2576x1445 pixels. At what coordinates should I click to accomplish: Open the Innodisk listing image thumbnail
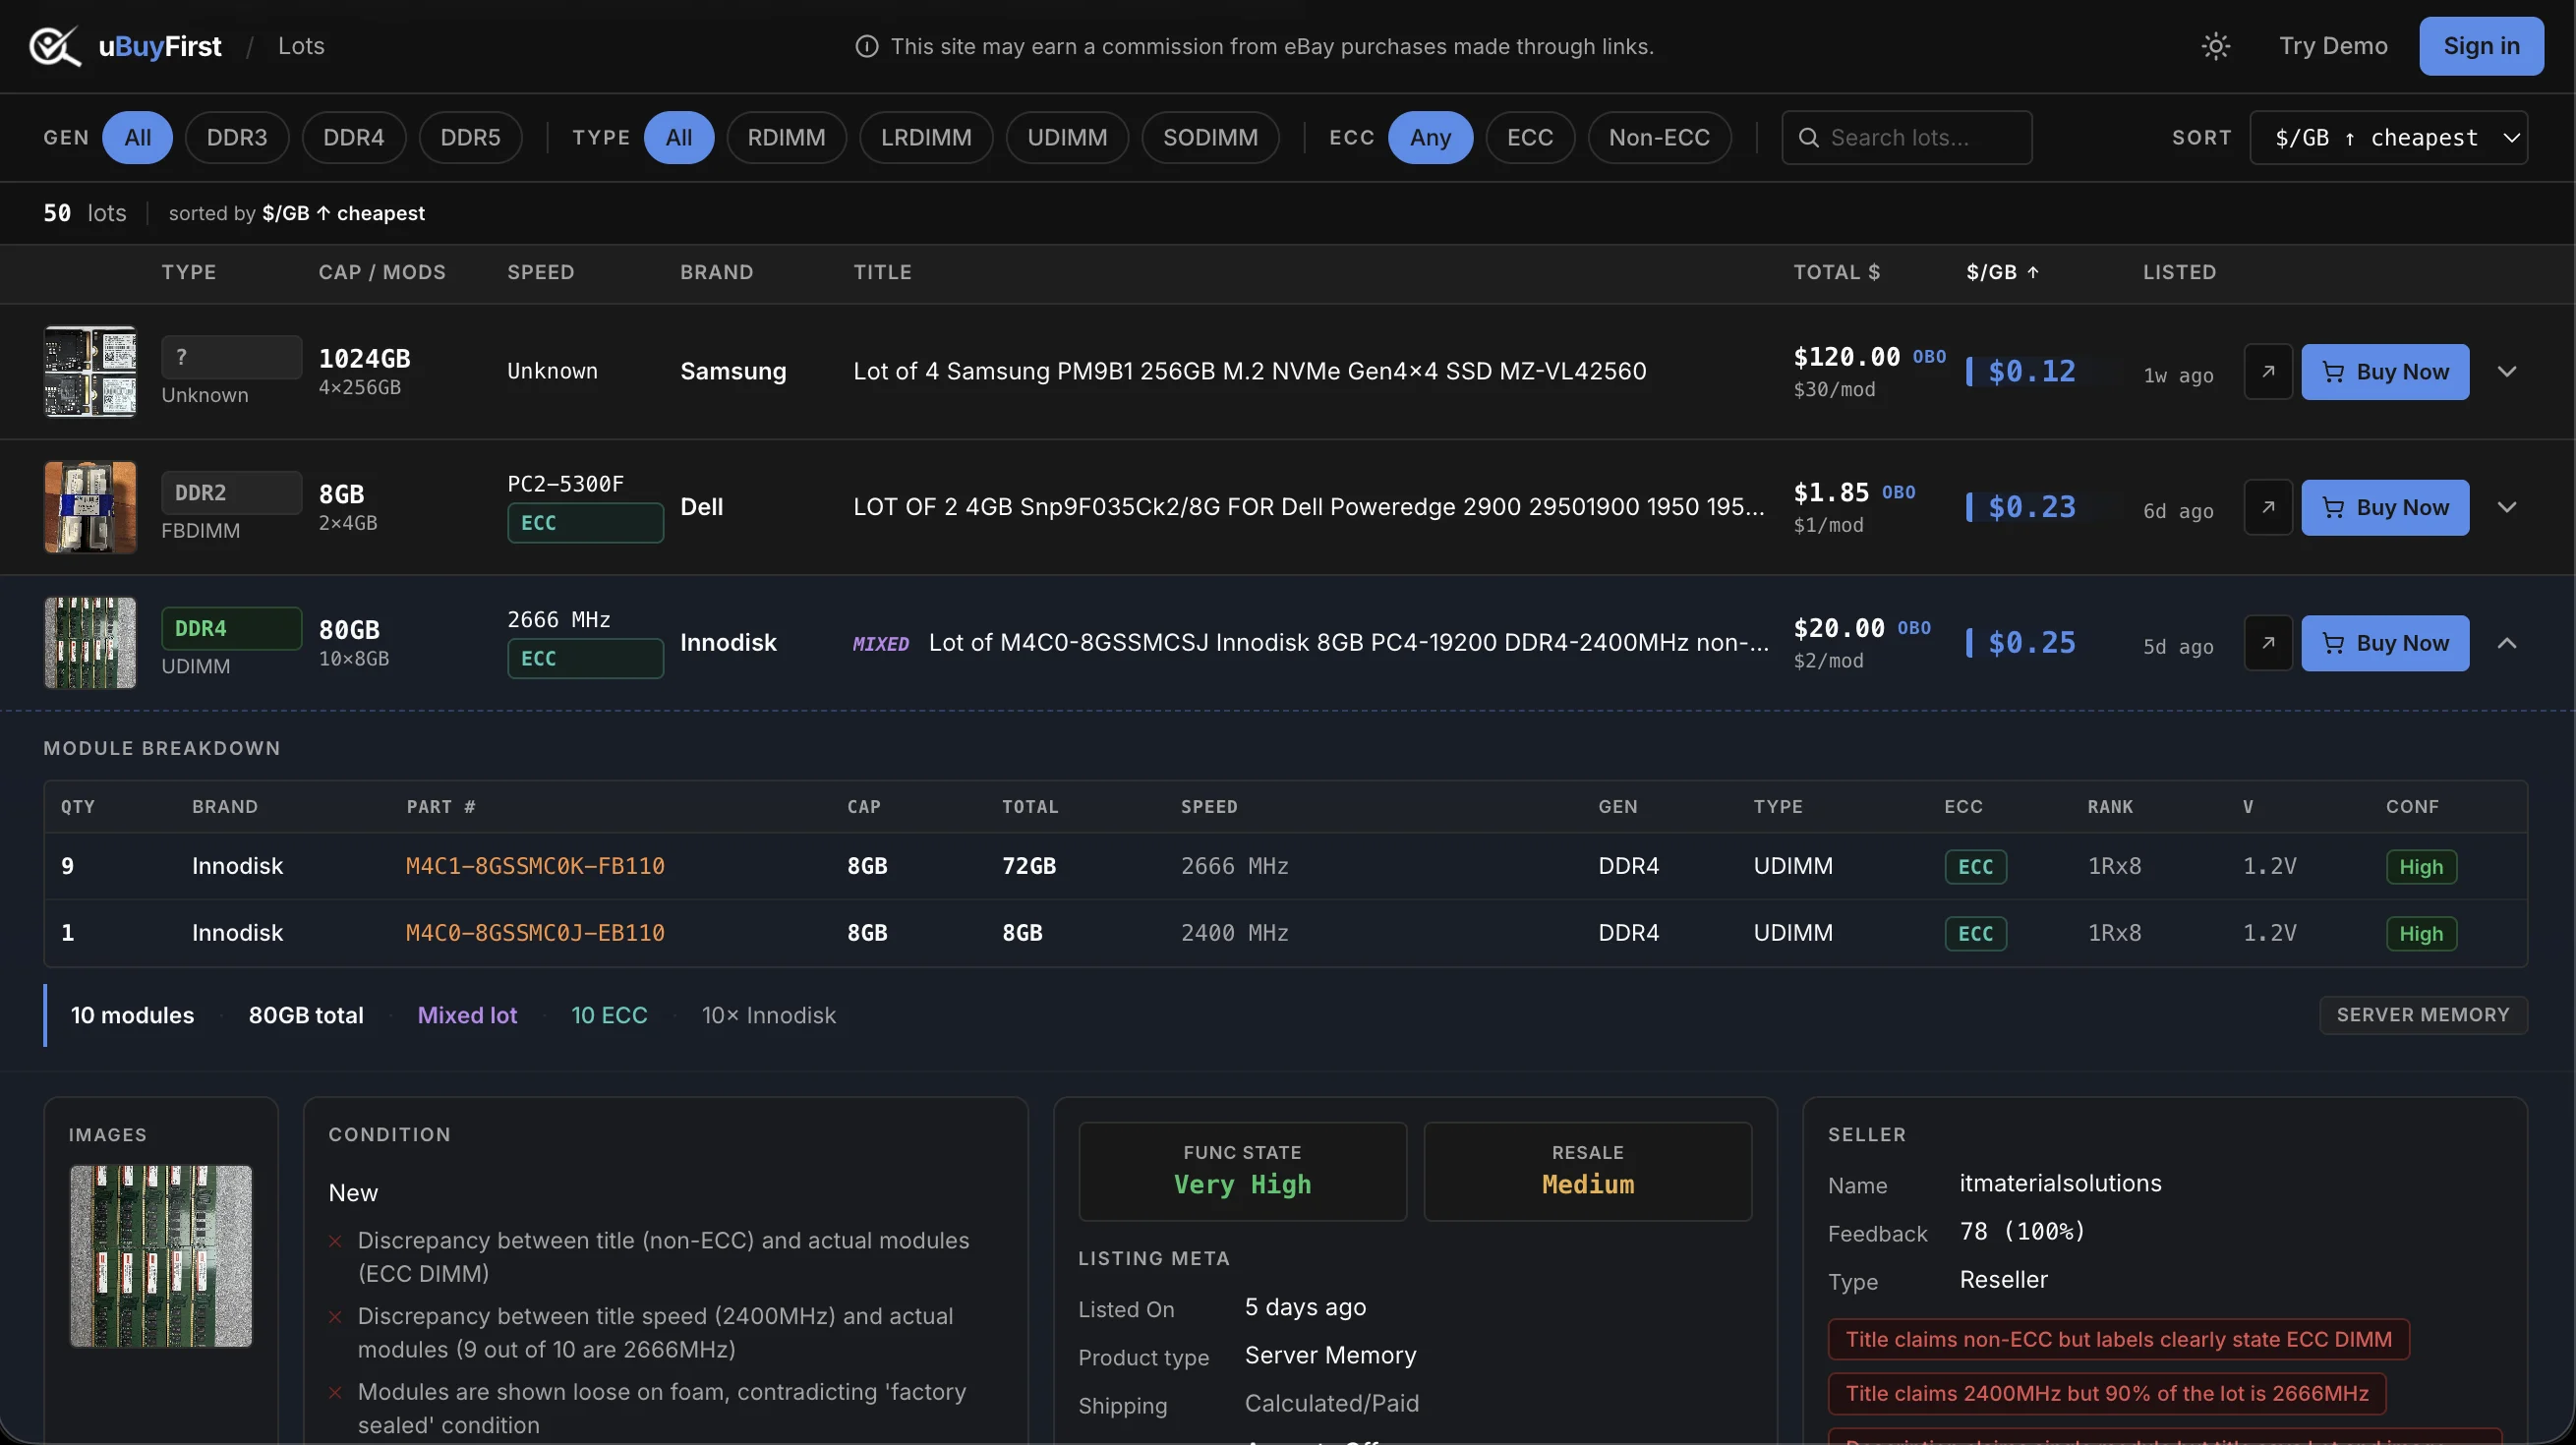pyautogui.click(x=161, y=1256)
